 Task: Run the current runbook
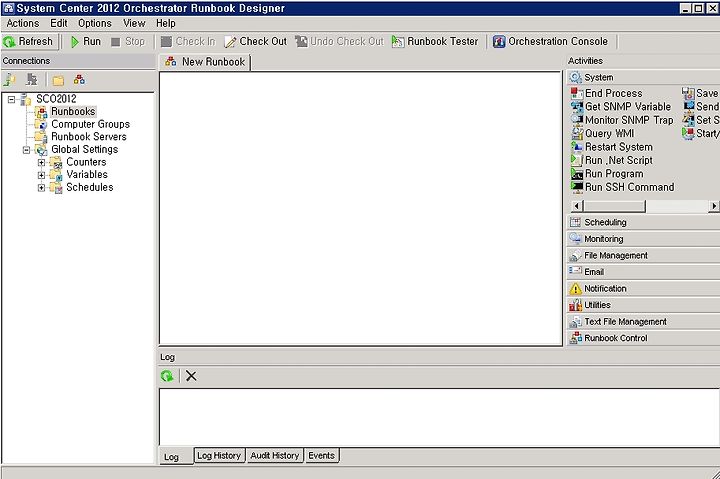pyautogui.click(x=86, y=42)
